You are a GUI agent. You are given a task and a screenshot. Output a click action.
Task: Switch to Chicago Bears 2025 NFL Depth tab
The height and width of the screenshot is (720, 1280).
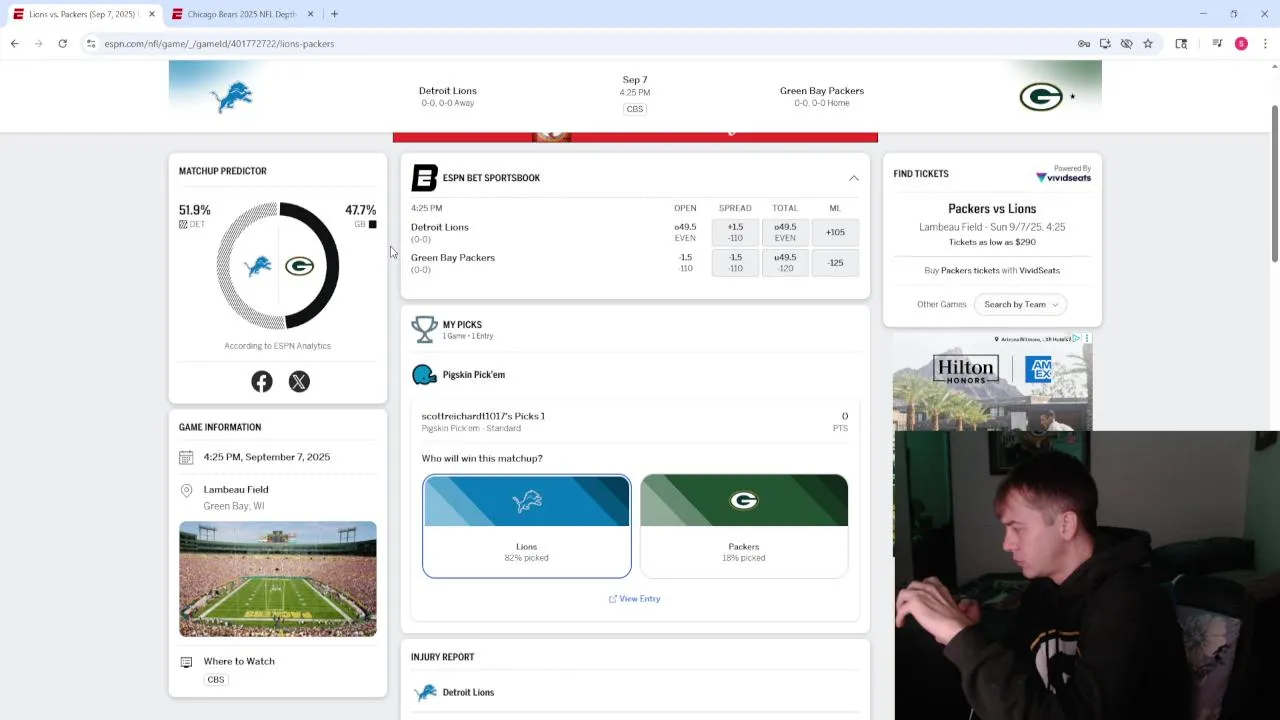click(x=241, y=14)
